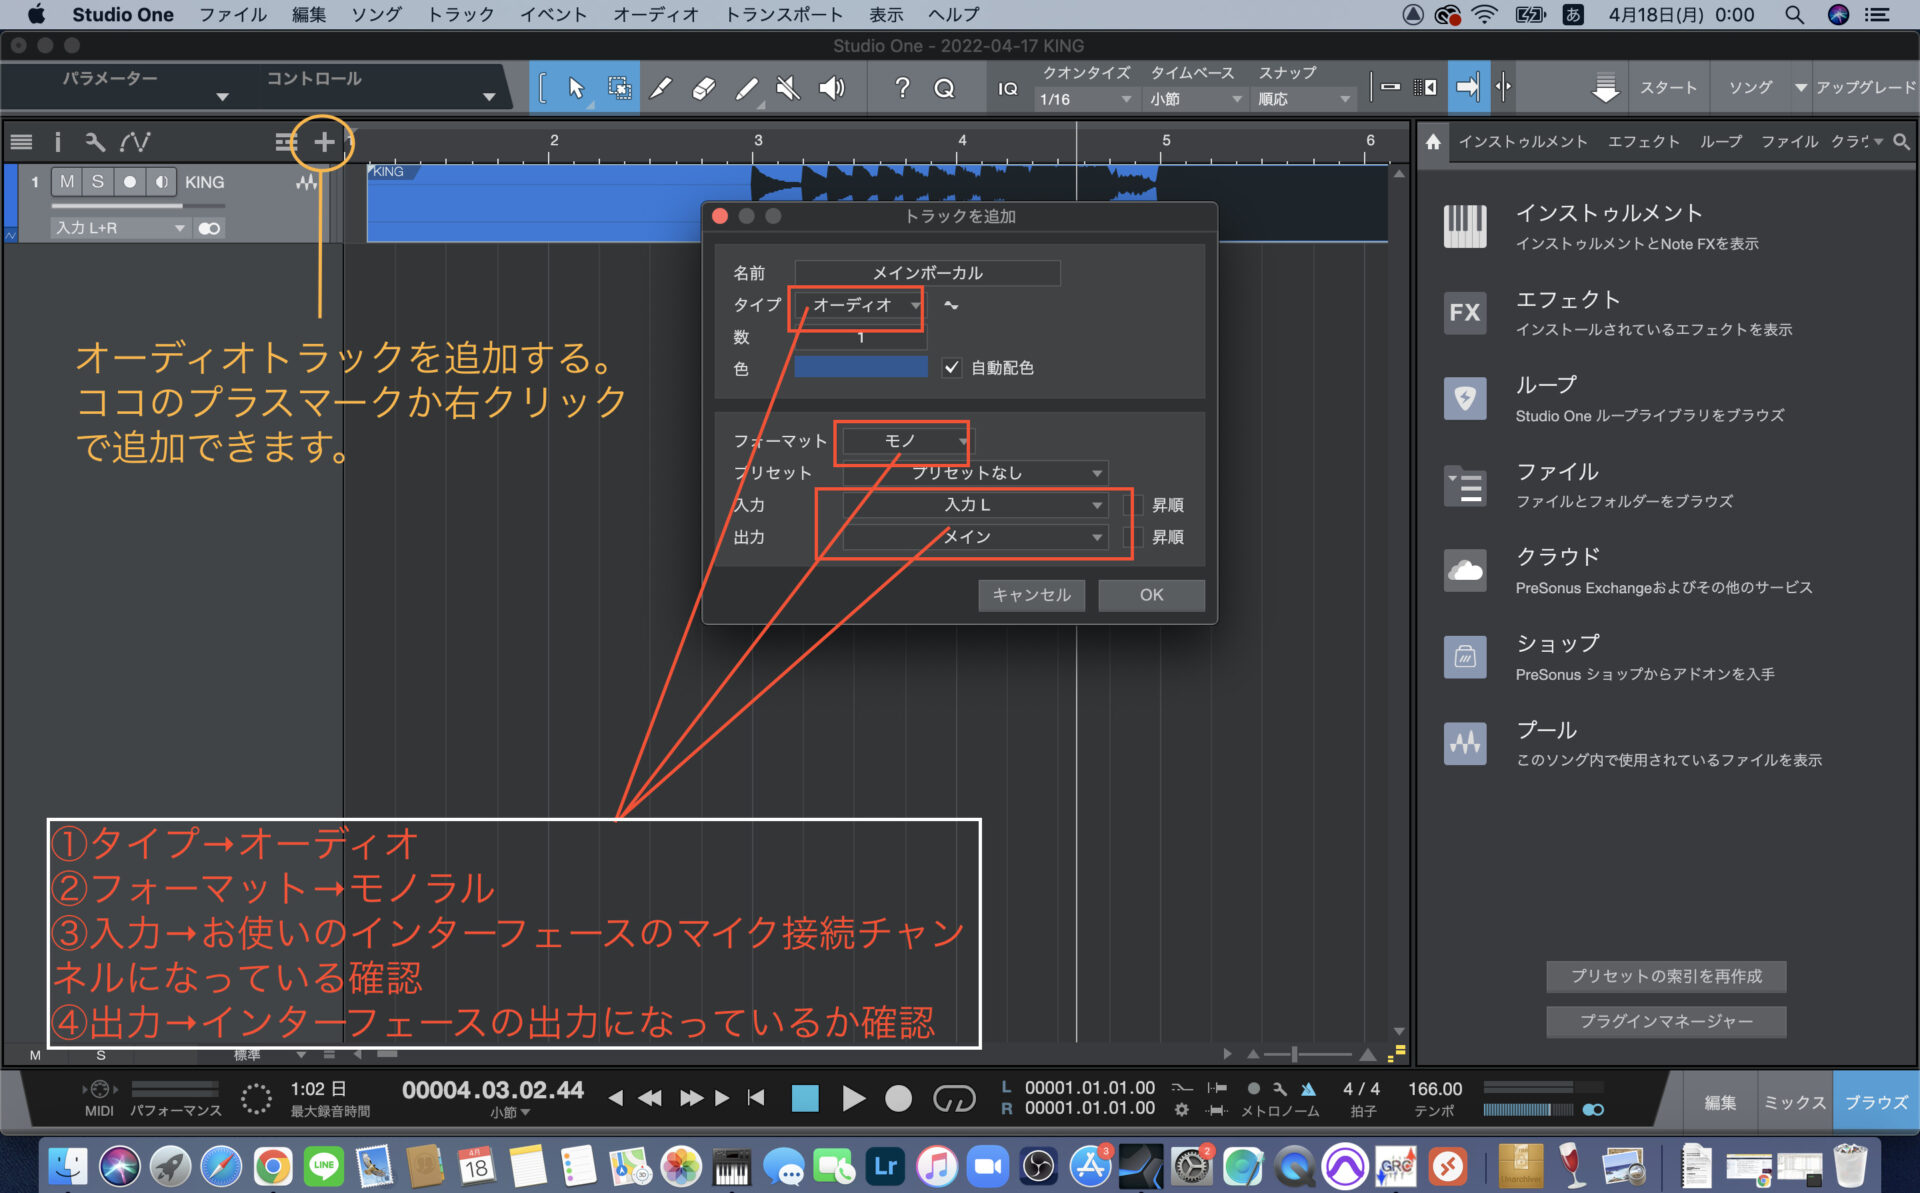The image size is (1920, 1193).
Task: Click the Q macro toolbar icon
Action: tap(944, 89)
